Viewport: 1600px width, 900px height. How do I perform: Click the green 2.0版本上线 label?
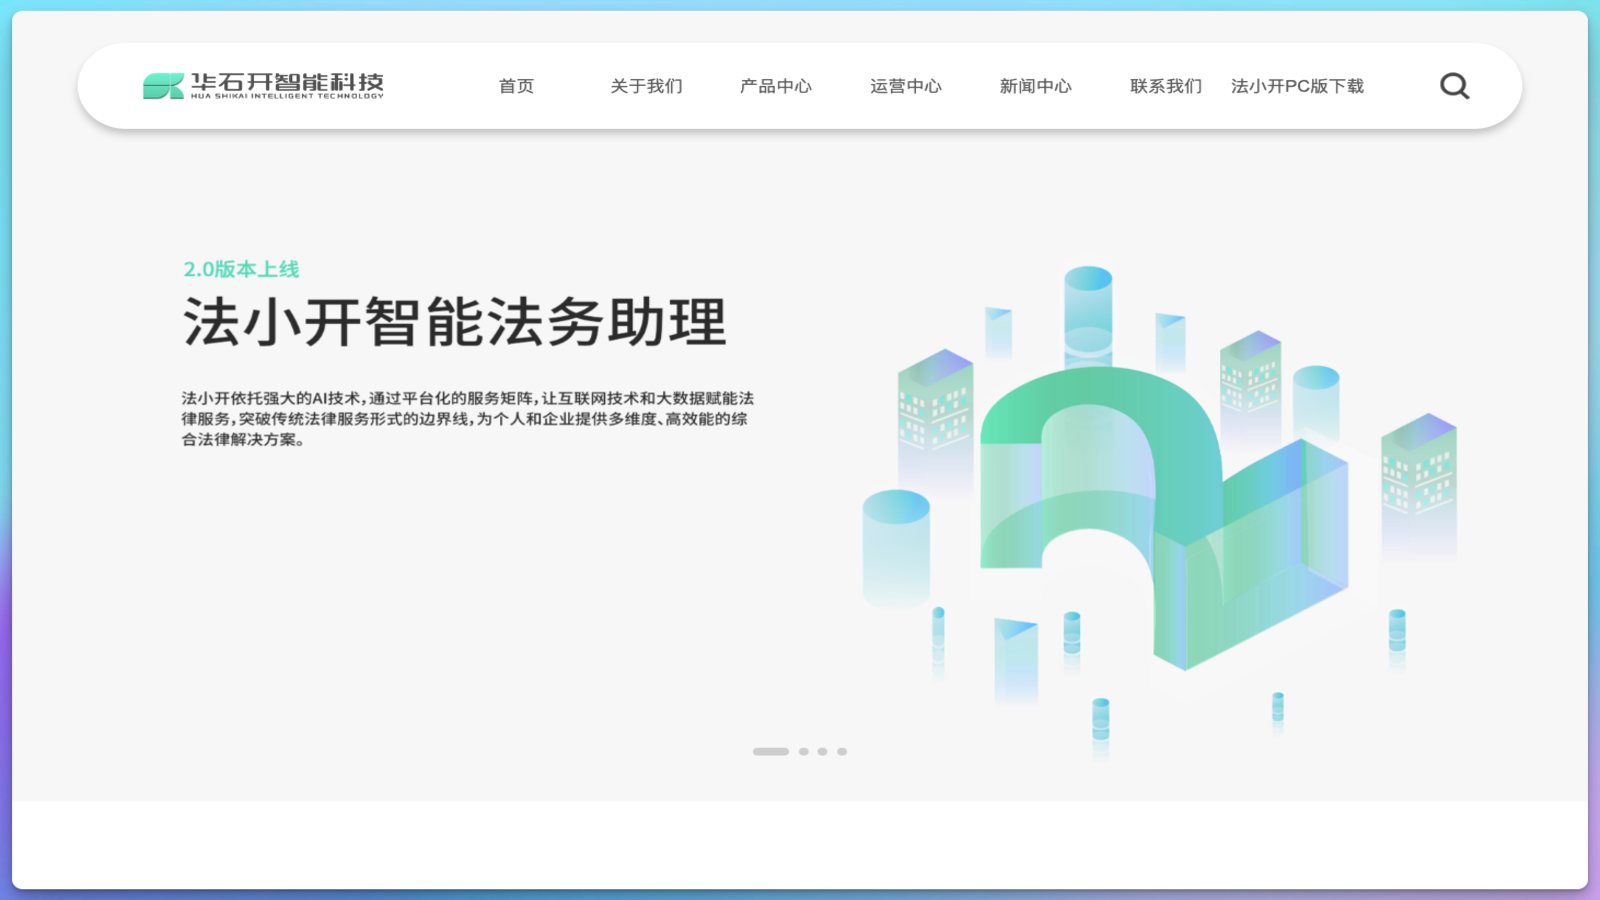tap(241, 269)
